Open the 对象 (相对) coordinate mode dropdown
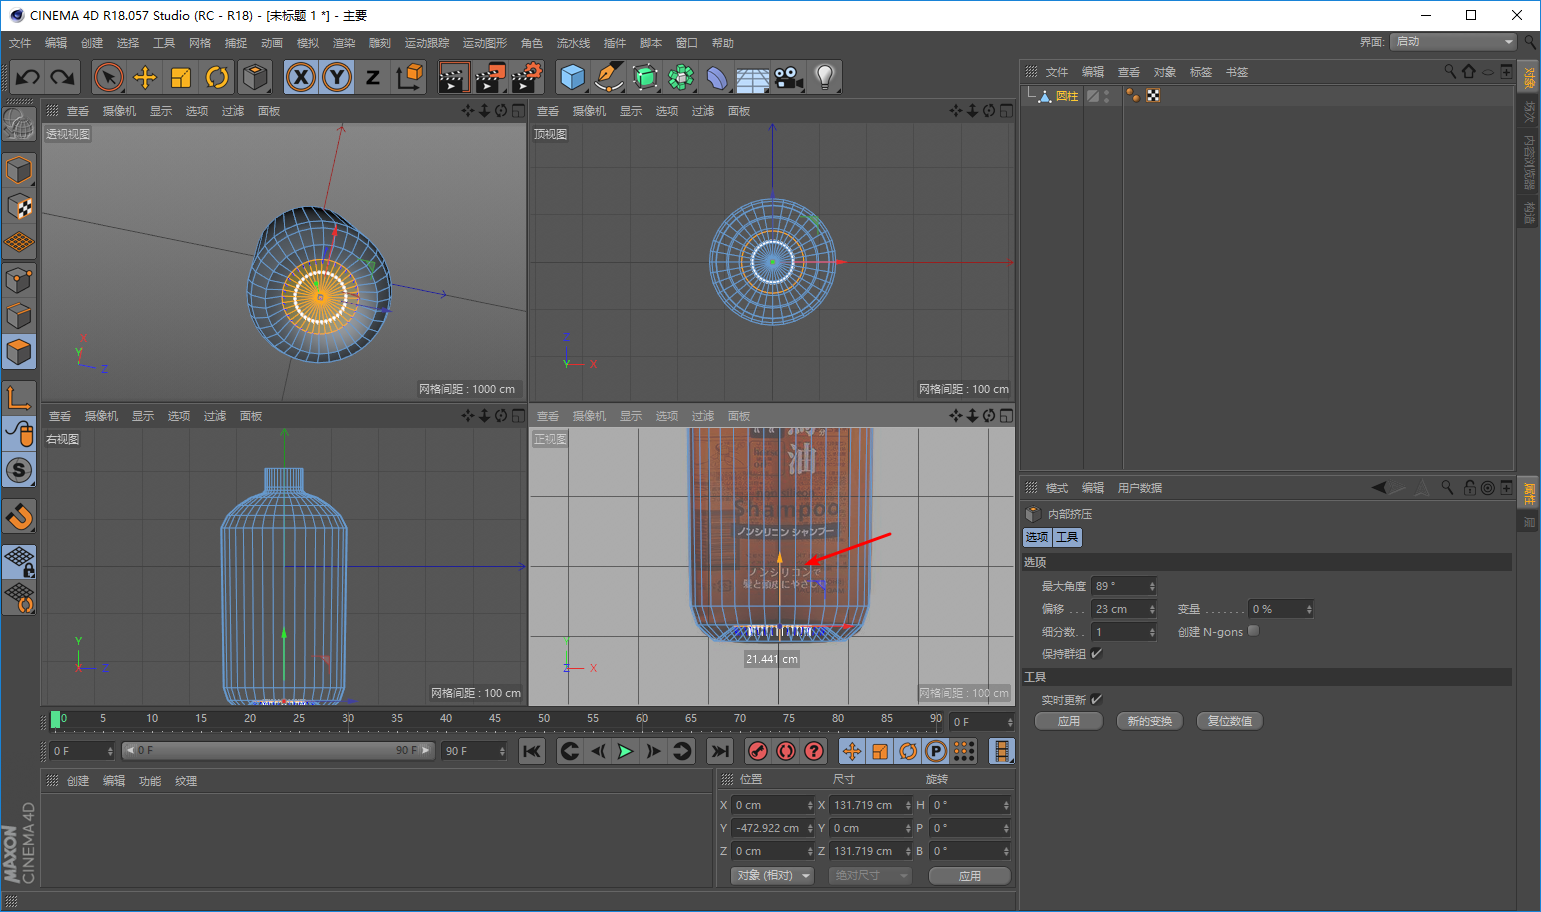This screenshot has height=912, width=1541. [772, 875]
